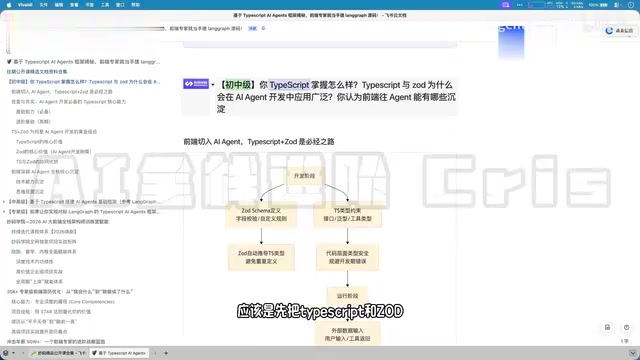Click the subheading 前端切入 AI Agent, Typescript+Zod 是必经之路

tap(259, 142)
